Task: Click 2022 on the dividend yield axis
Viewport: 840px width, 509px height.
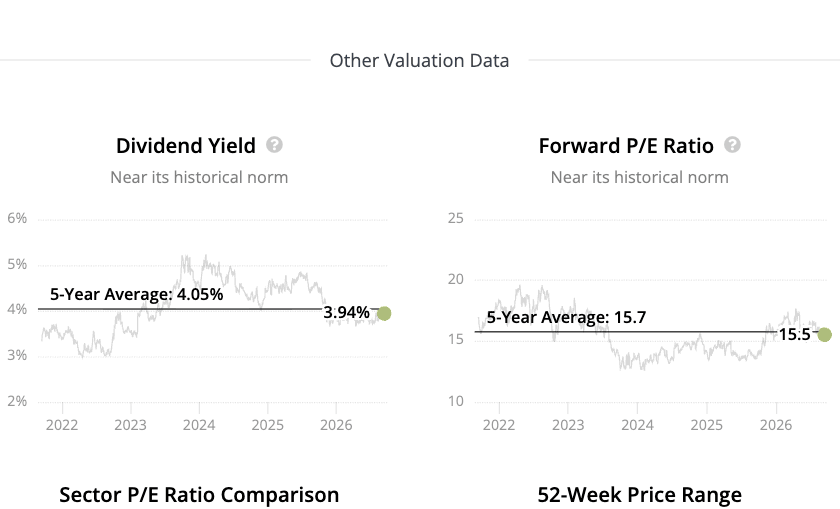Action: tap(62, 425)
